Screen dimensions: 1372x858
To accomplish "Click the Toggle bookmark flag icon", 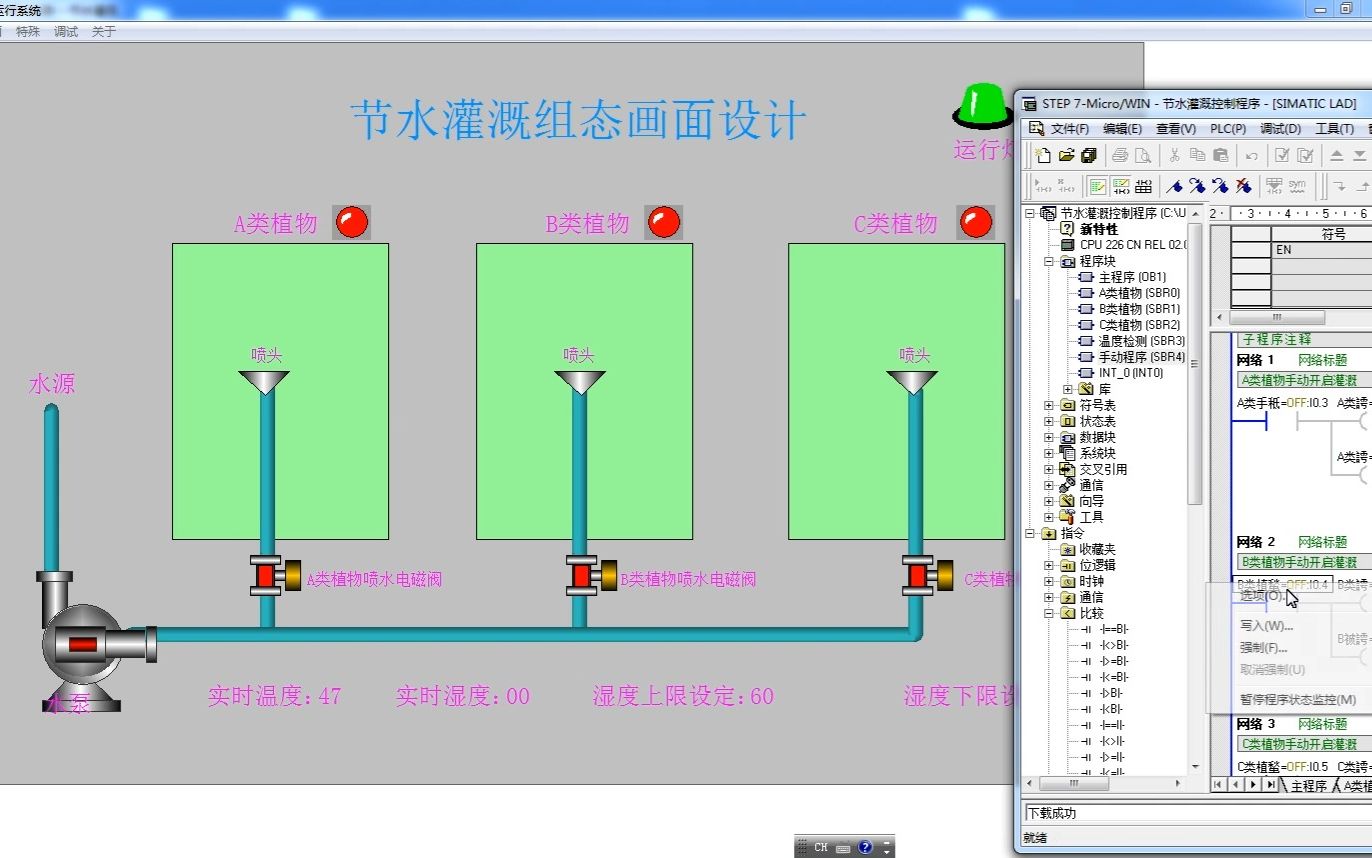I will click(1175, 186).
